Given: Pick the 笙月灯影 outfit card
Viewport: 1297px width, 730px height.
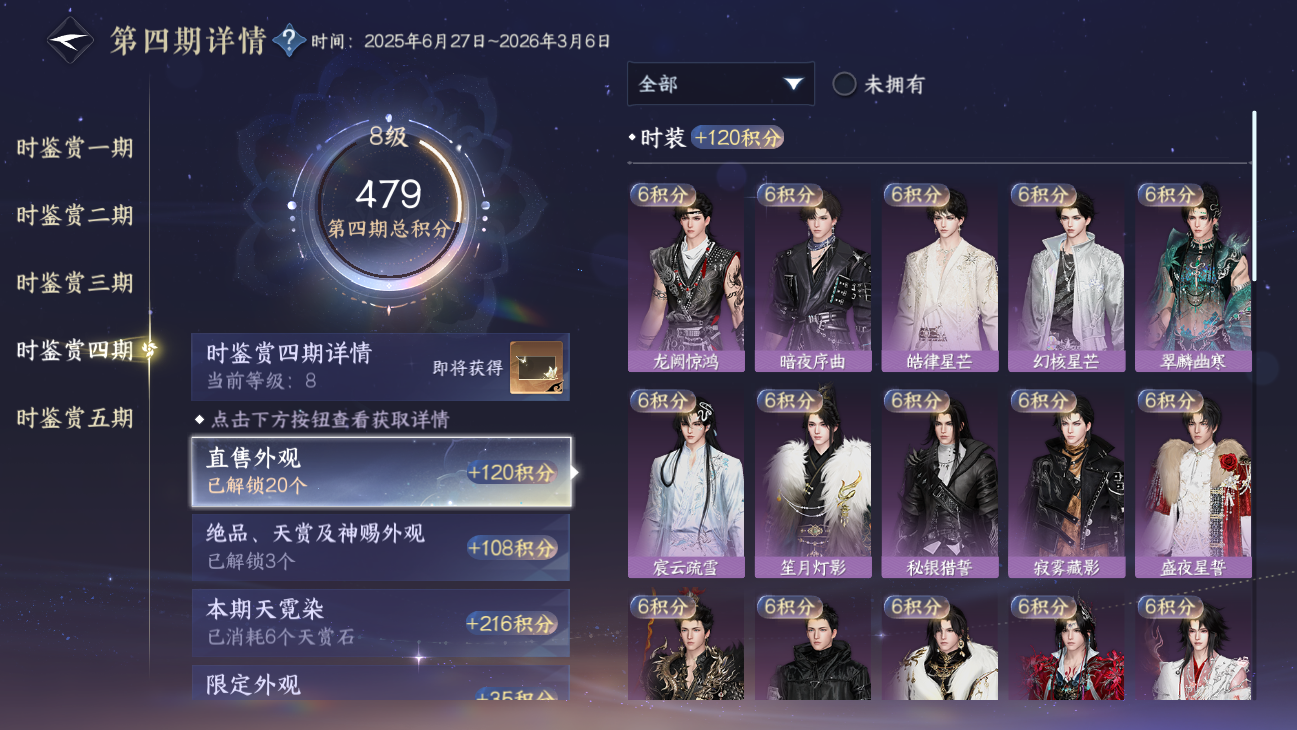Looking at the screenshot, I should tap(812, 483).
